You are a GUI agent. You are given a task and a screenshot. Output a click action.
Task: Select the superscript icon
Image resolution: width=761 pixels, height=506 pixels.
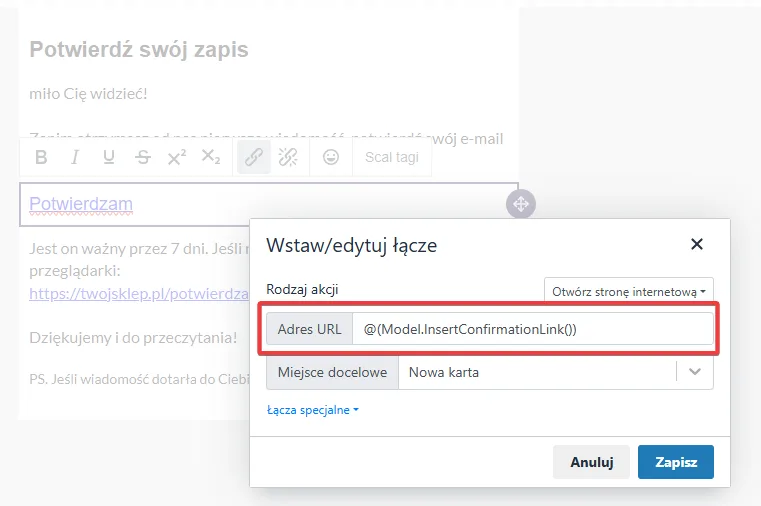pyautogui.click(x=177, y=157)
